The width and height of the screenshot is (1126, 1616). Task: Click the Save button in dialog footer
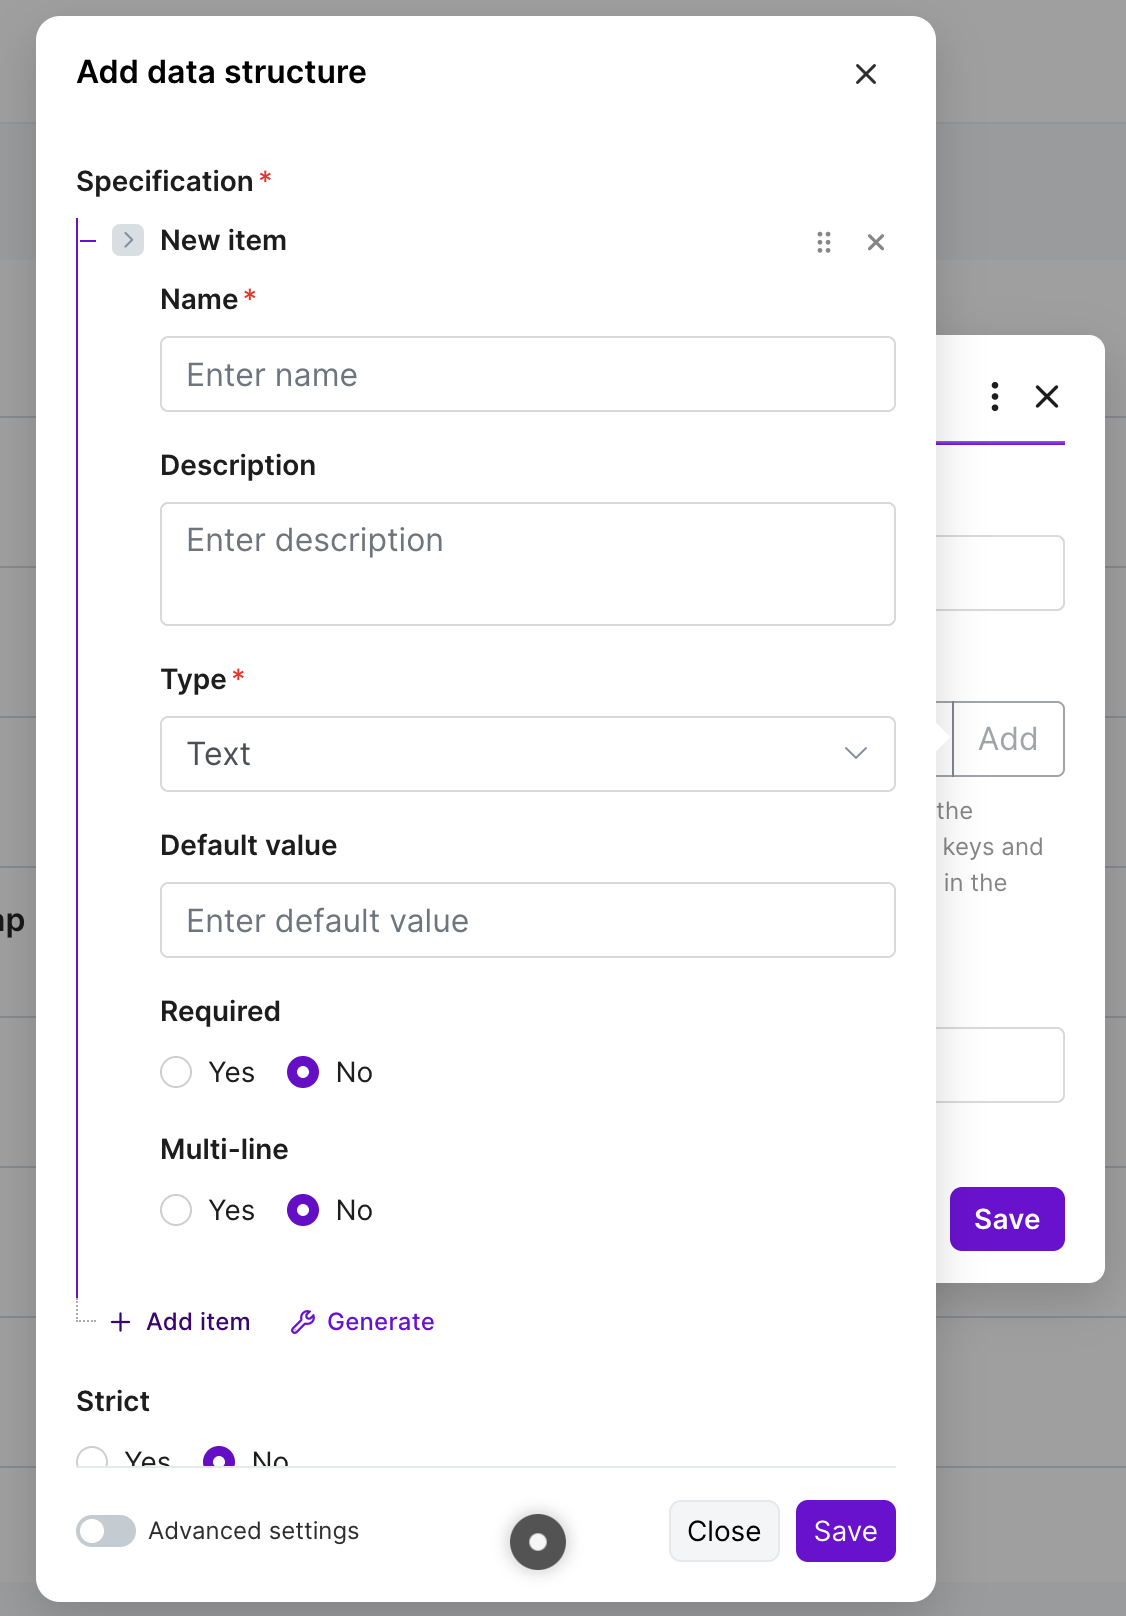click(846, 1531)
